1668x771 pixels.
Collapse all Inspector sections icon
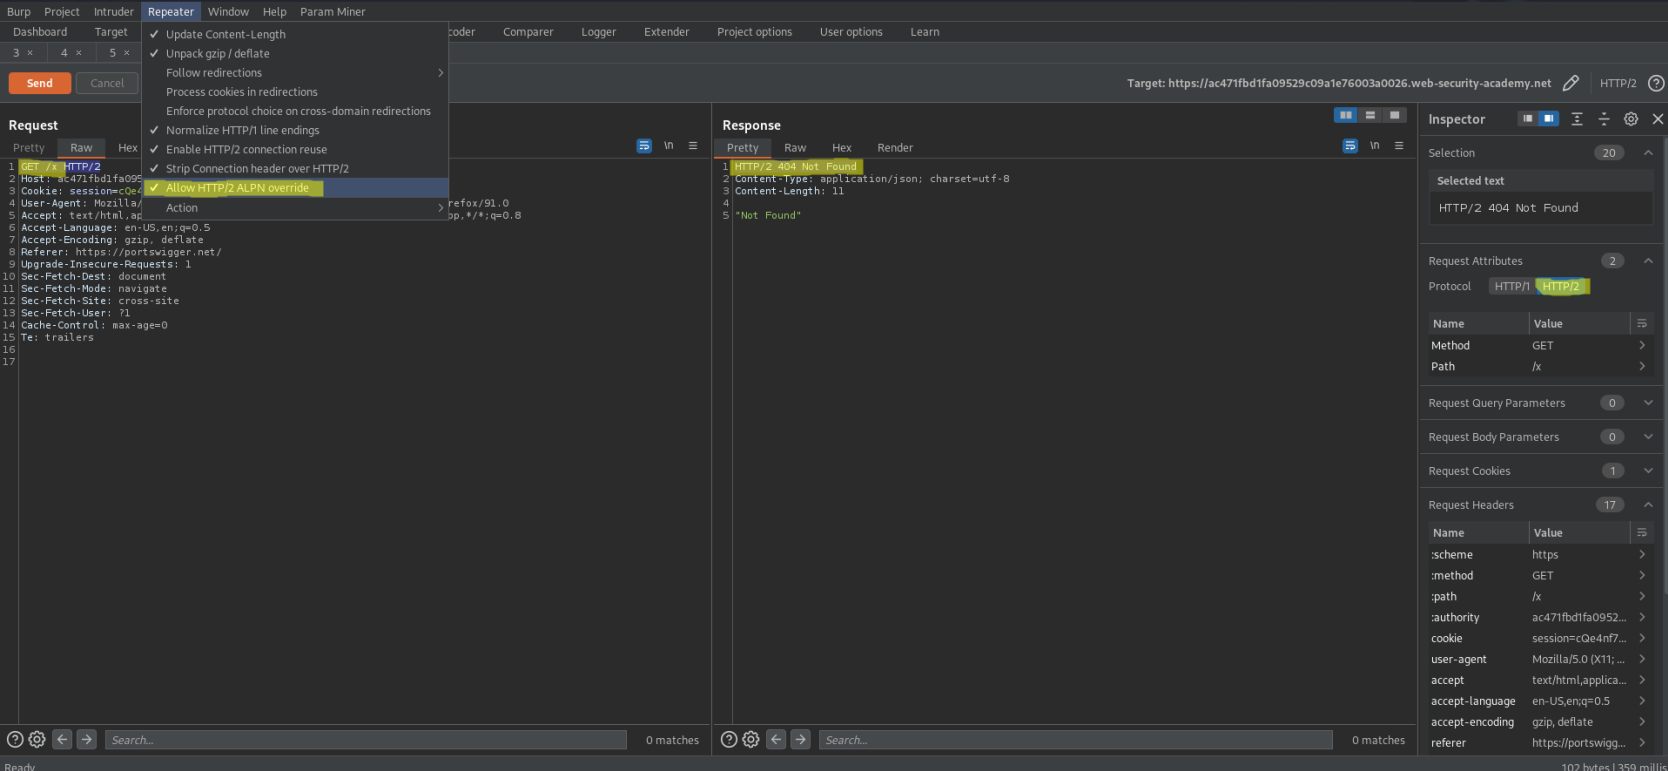pos(1604,119)
